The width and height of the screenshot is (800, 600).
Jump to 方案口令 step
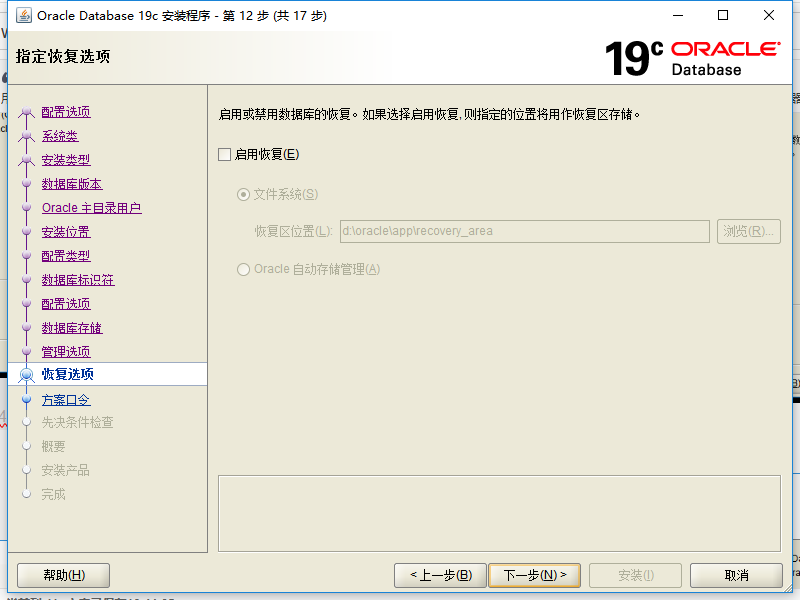66,399
